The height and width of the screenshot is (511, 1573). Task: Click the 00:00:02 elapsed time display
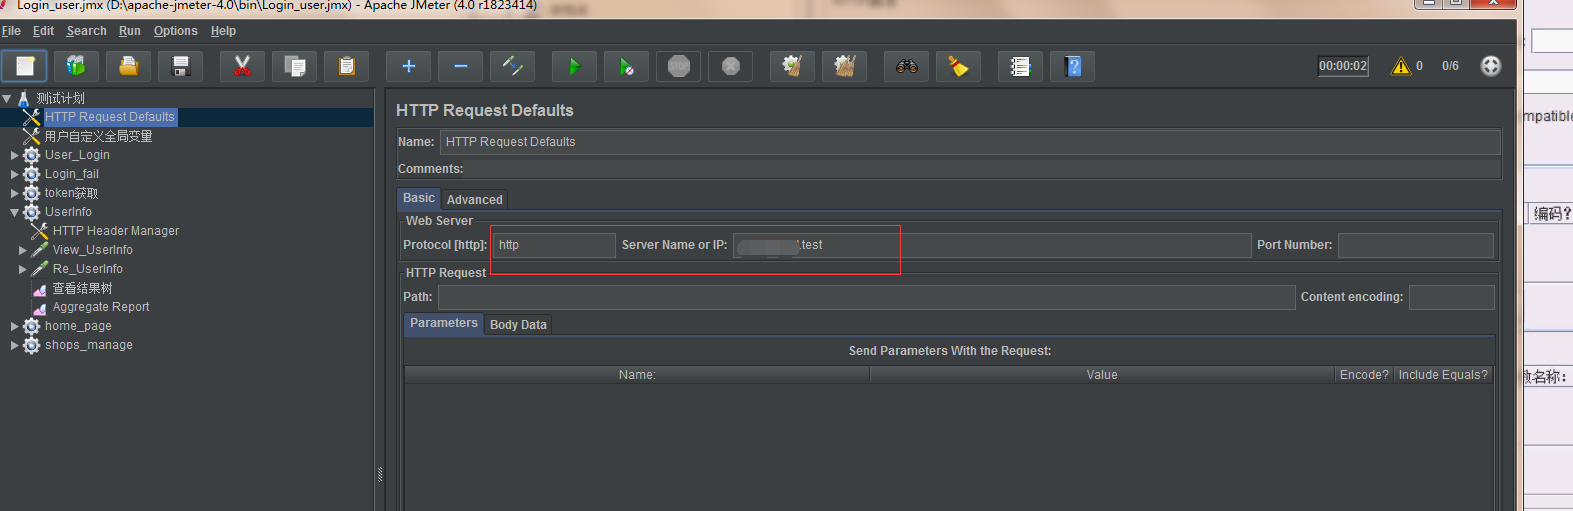1343,66
